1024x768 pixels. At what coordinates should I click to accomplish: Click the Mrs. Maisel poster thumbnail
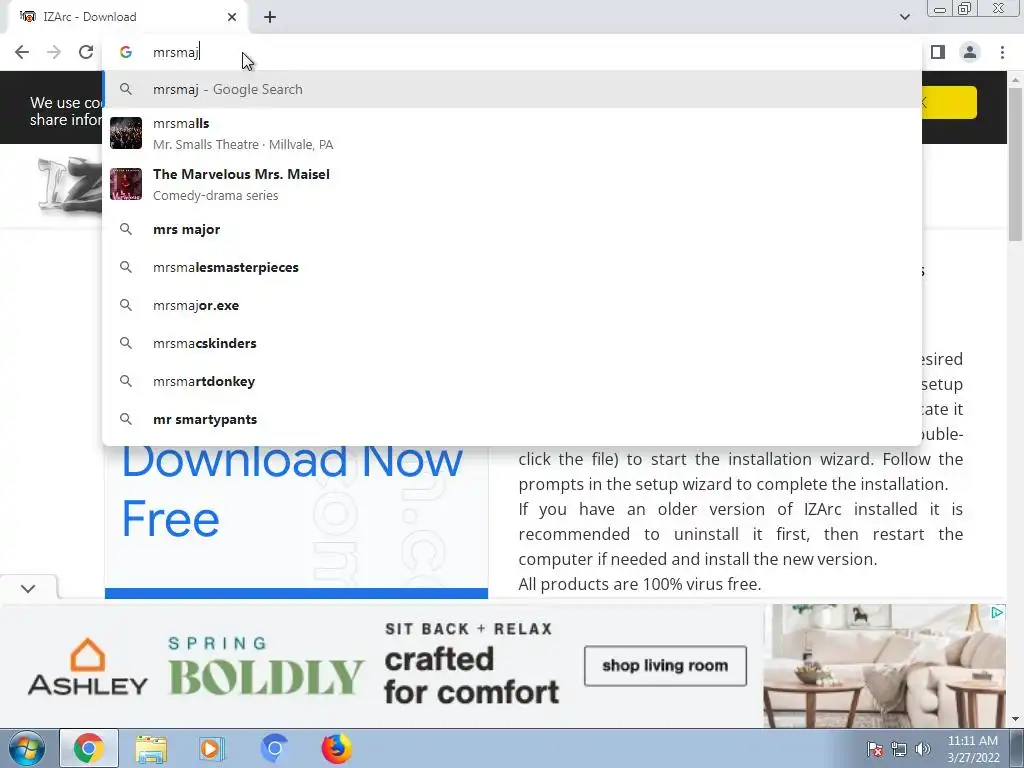(126, 184)
